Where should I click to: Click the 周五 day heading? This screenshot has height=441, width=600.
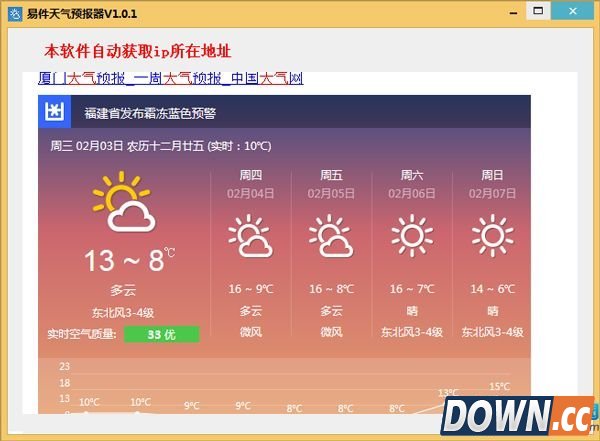pos(331,175)
